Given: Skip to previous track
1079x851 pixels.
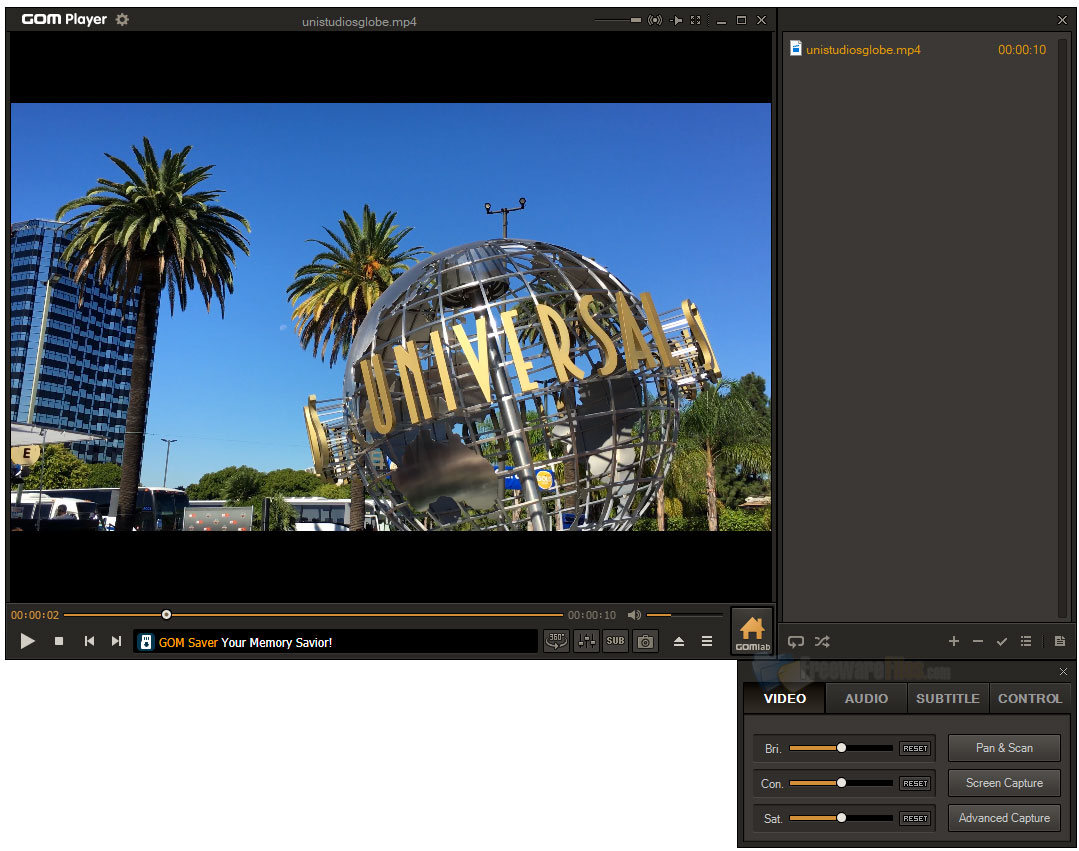Looking at the screenshot, I should pyautogui.click(x=89, y=641).
